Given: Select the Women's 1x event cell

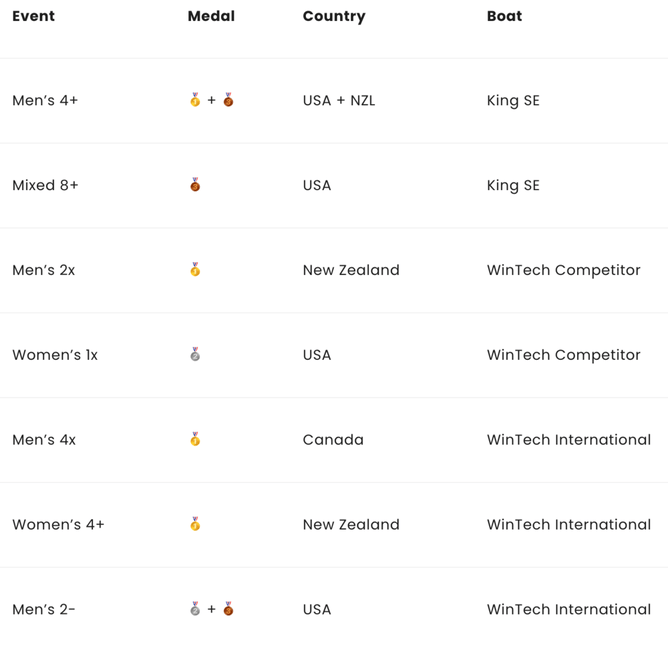Looking at the screenshot, I should click(x=55, y=355).
